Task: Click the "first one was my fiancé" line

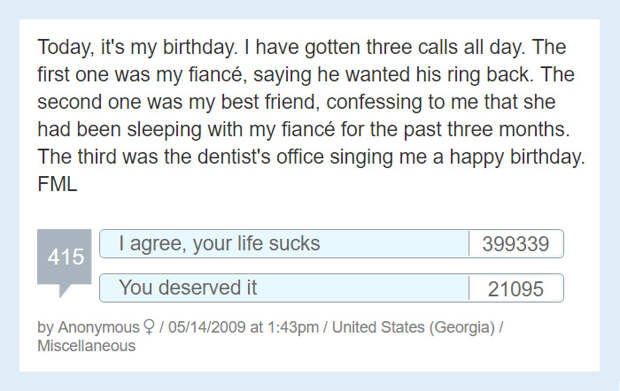Action: (306, 75)
